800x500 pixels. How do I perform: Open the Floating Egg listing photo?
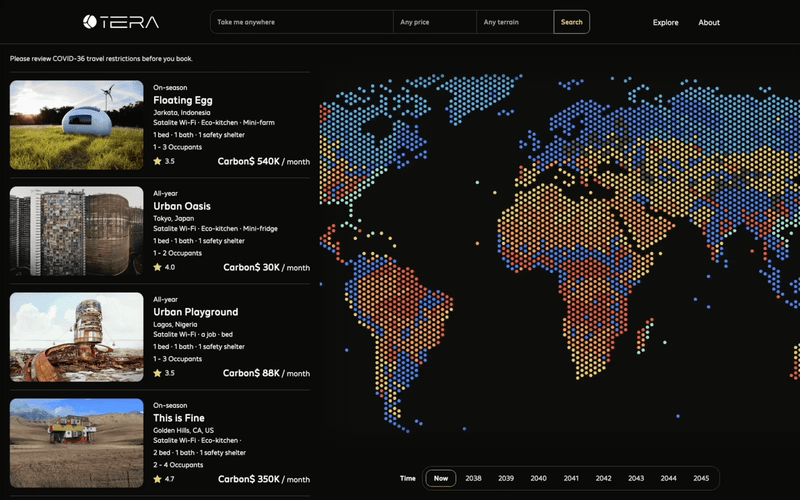pos(77,125)
